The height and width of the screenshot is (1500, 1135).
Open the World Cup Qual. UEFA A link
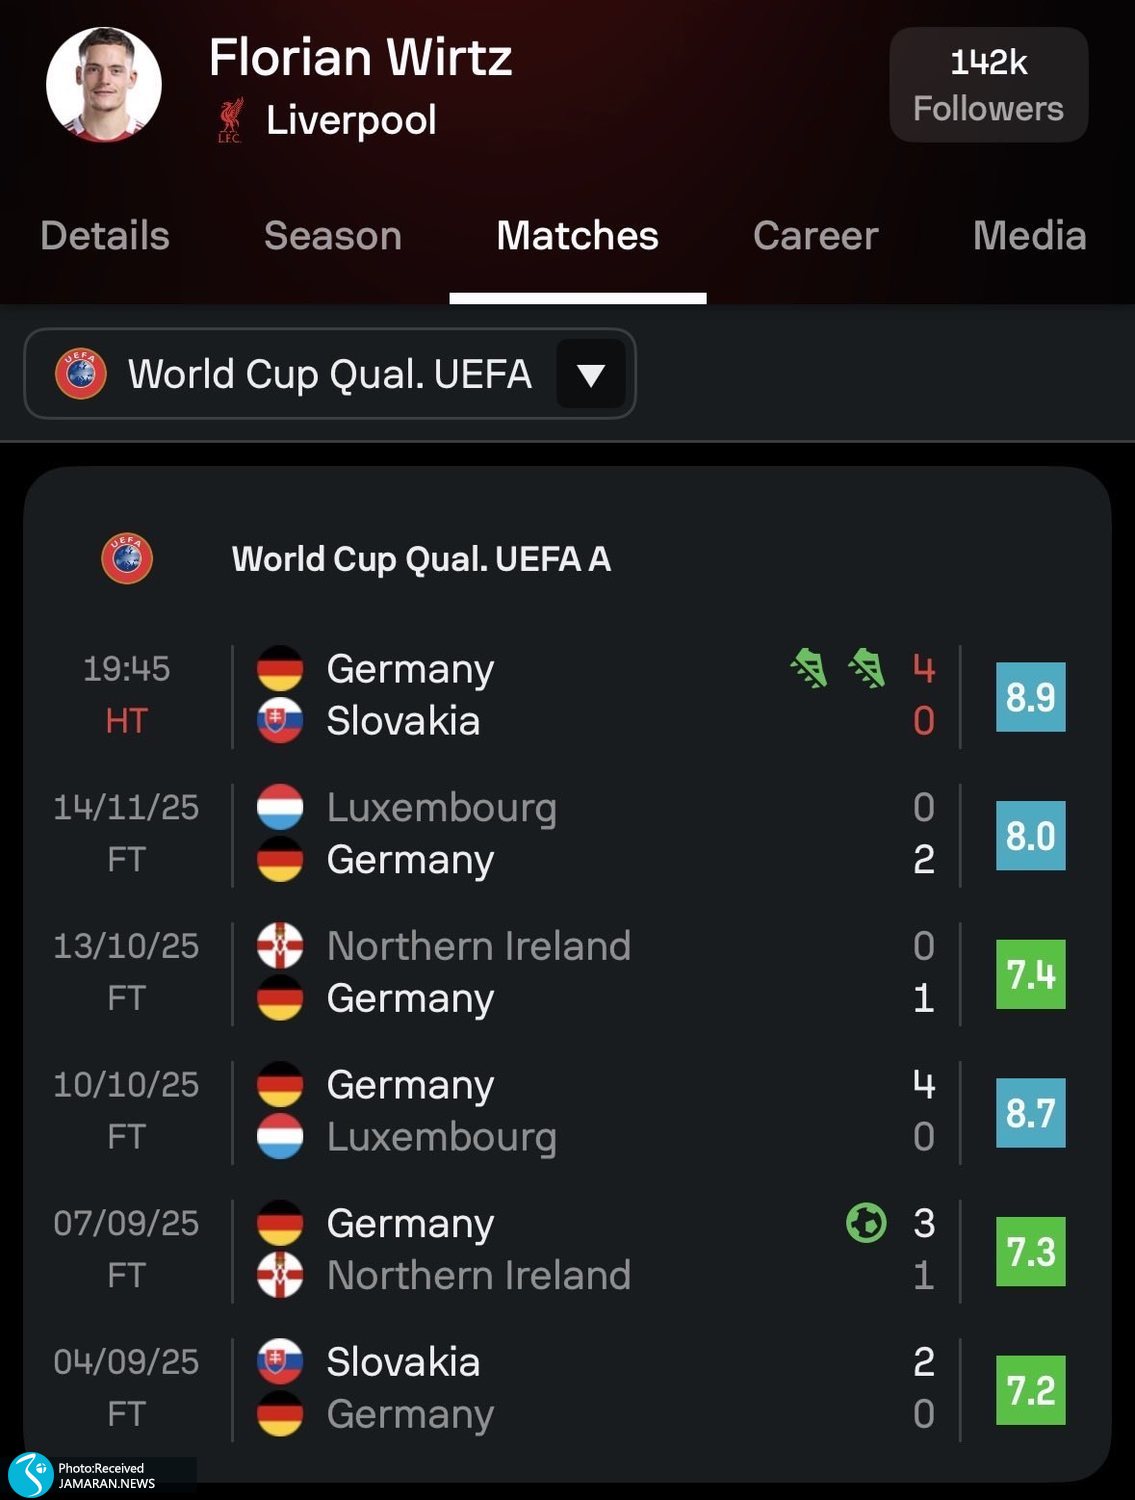tap(421, 559)
